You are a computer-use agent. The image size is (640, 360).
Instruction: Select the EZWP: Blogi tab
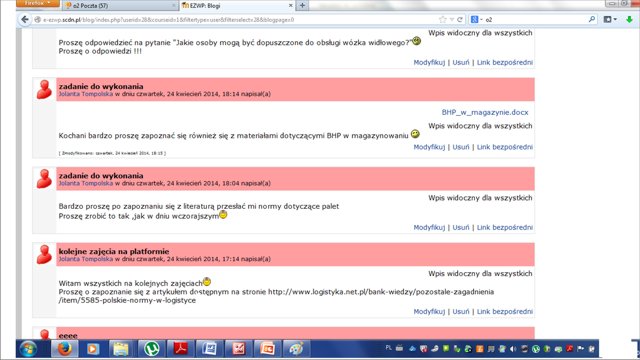[x=237, y=6]
